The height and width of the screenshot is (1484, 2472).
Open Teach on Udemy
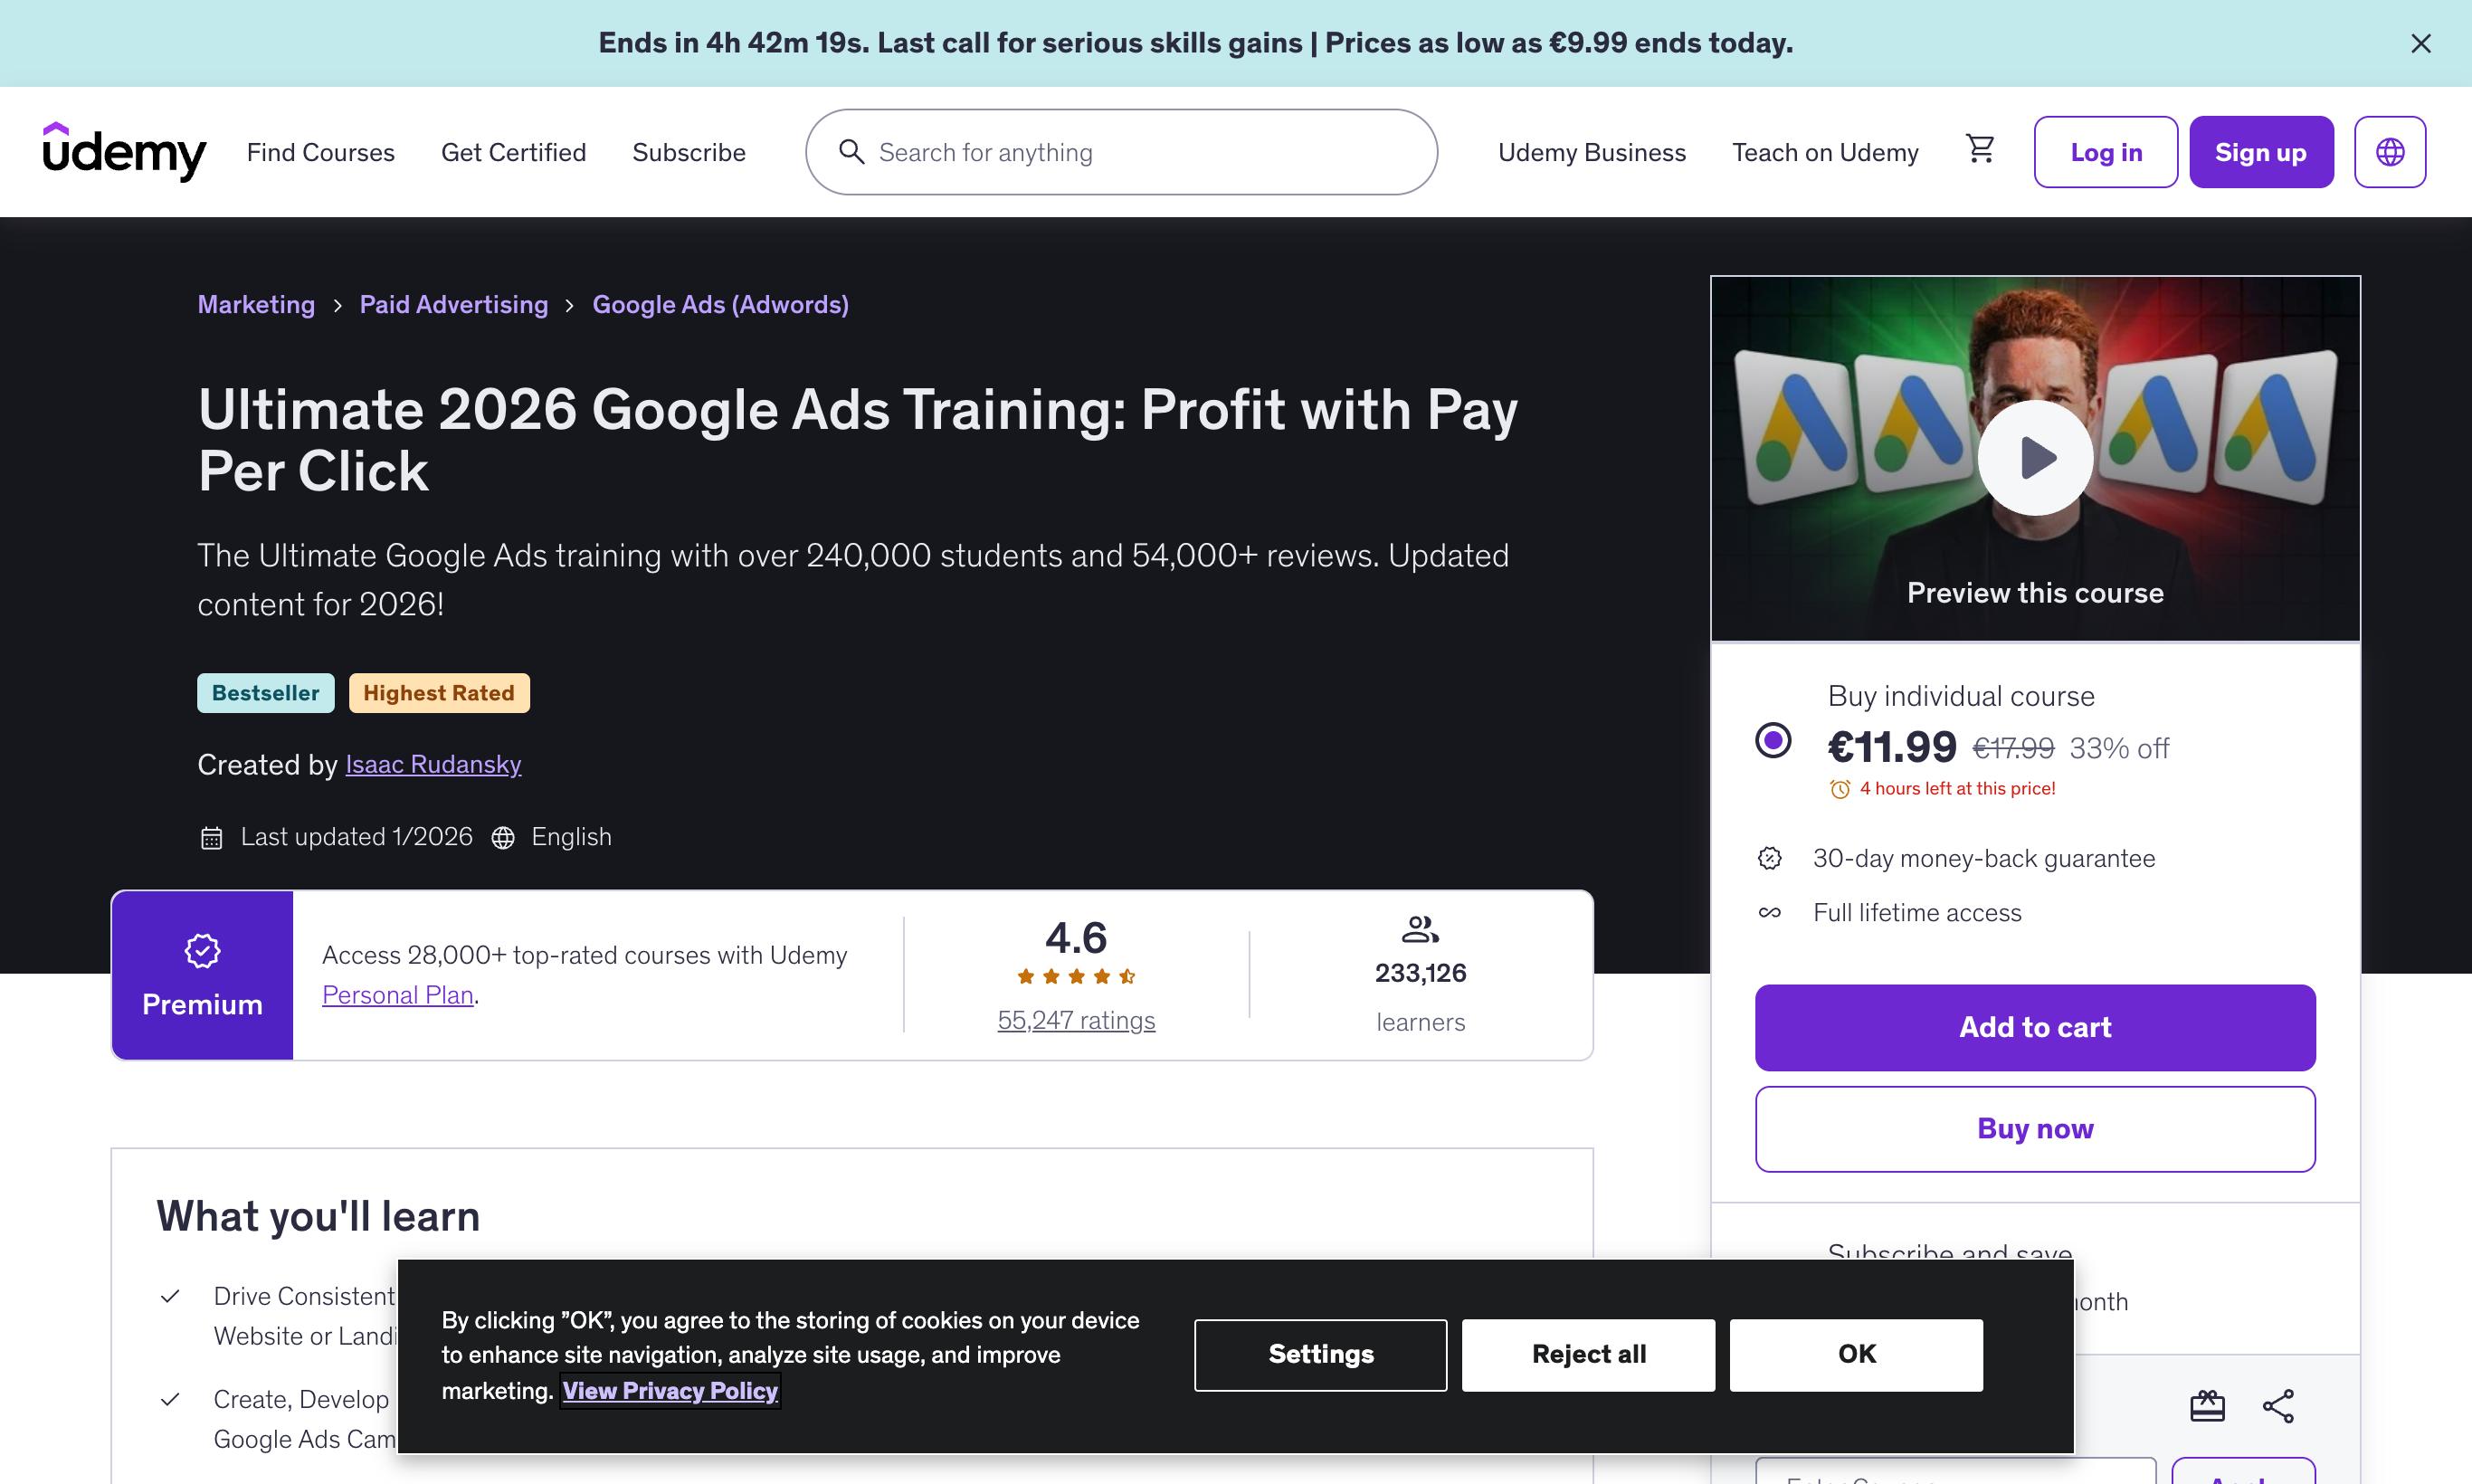[x=1825, y=152]
